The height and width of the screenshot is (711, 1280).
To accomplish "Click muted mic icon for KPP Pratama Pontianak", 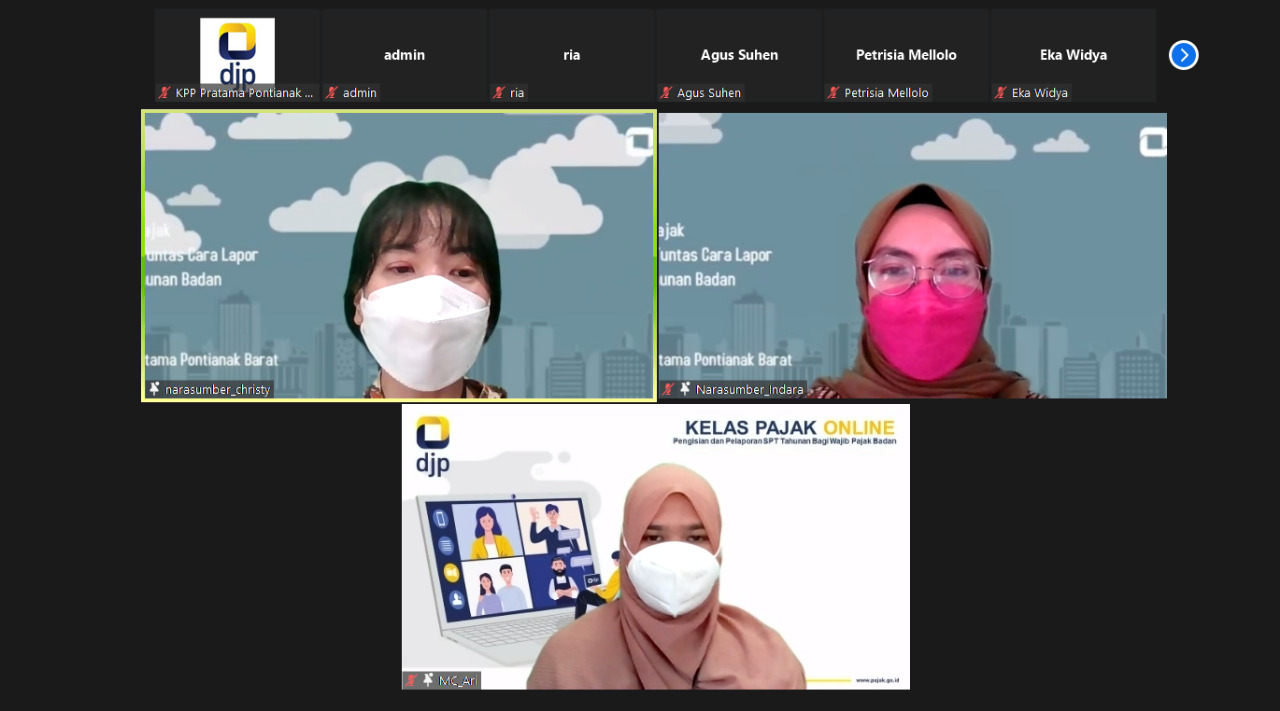I will pos(165,93).
